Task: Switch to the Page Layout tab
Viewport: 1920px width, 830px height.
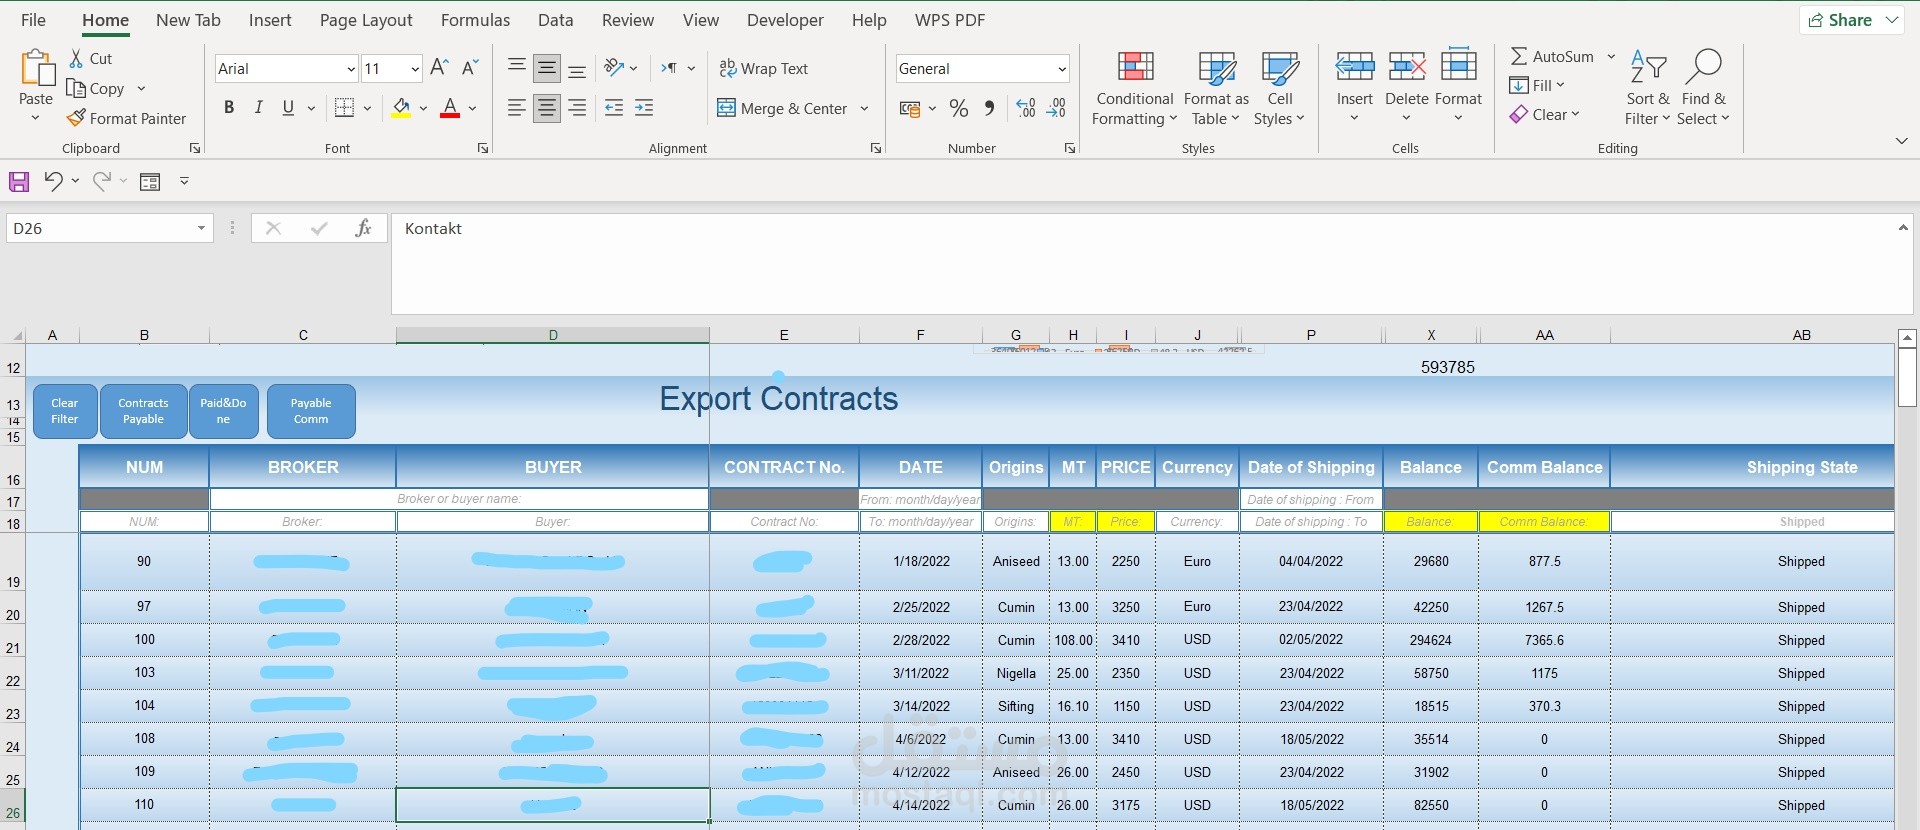Action: pos(366,20)
